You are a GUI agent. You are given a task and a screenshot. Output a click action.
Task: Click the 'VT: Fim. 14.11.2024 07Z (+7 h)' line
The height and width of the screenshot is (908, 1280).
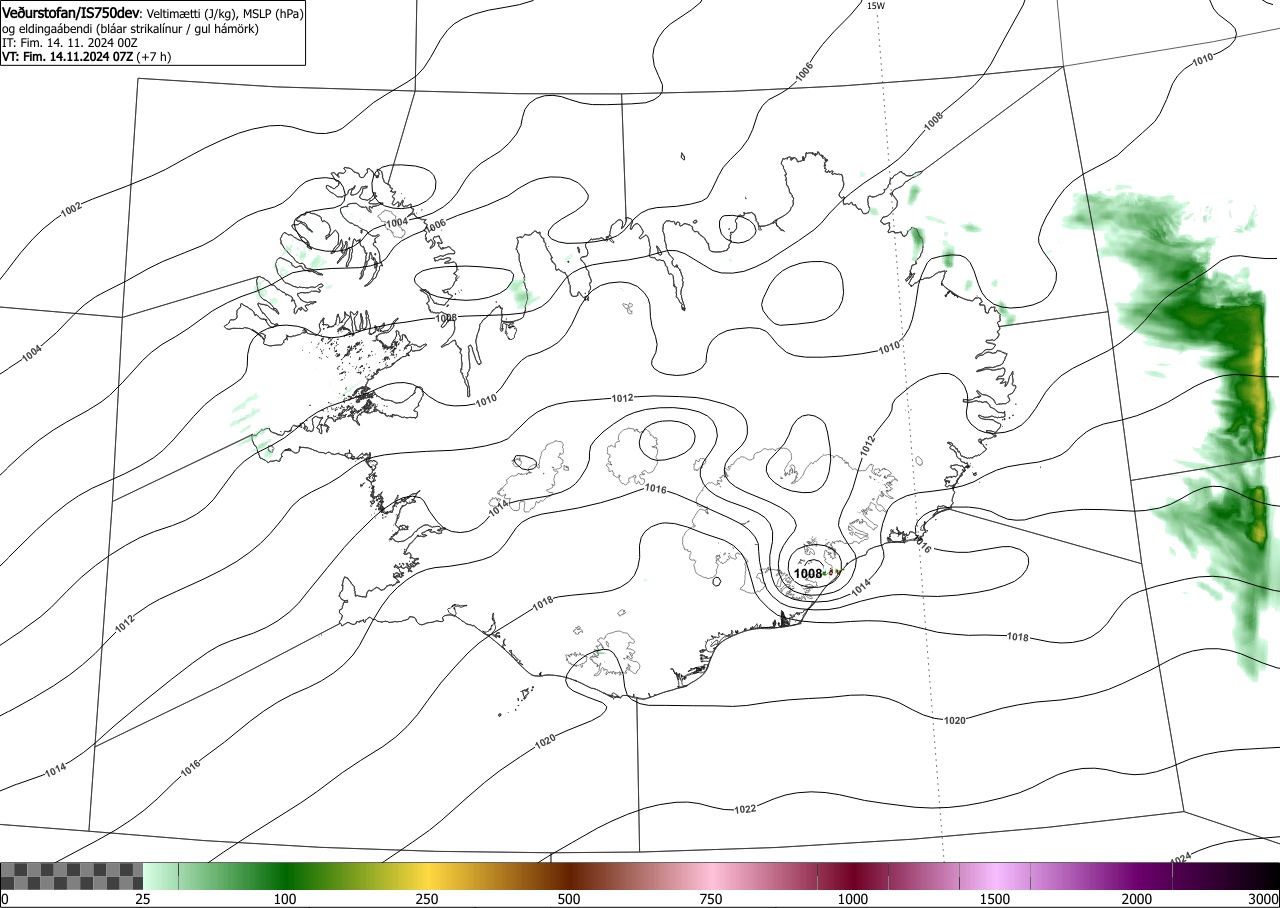[86, 57]
